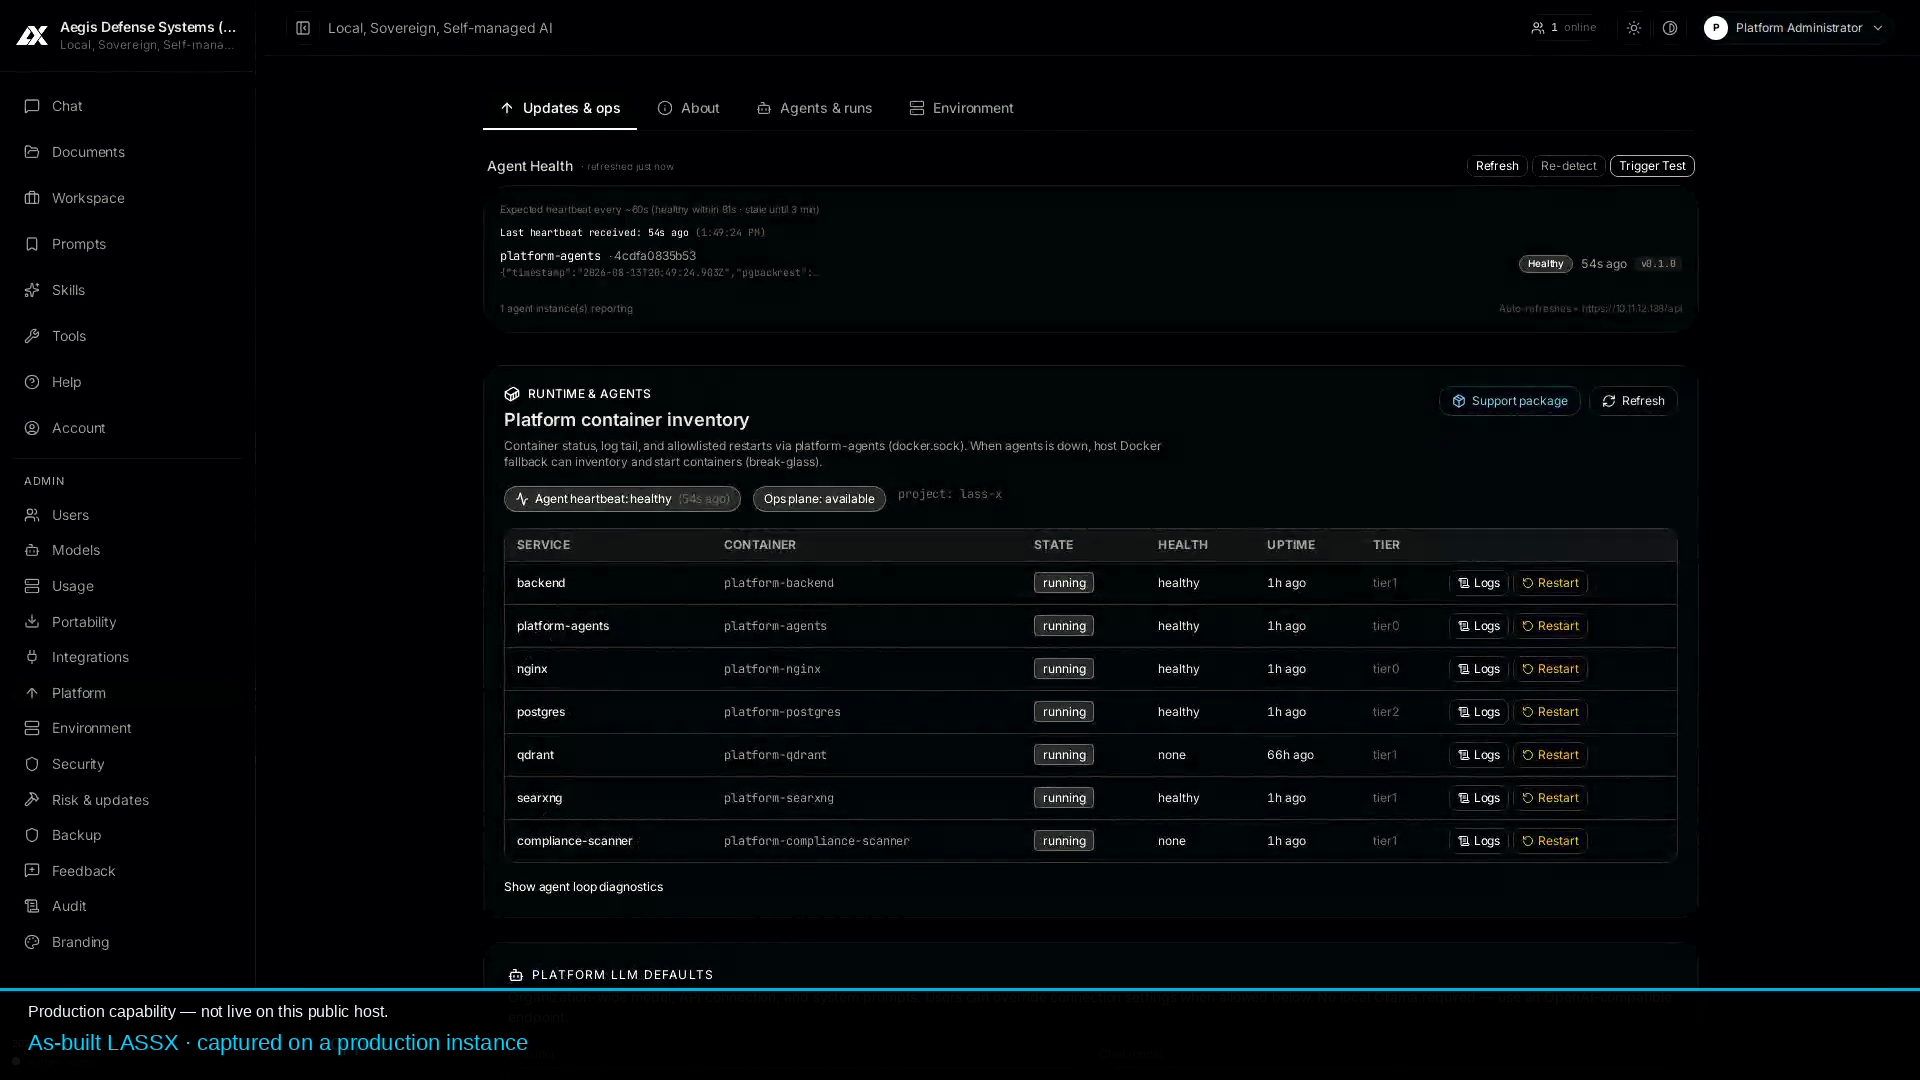Open Platform Administrator user menu
This screenshot has height=1080, width=1920.
[1794, 28]
